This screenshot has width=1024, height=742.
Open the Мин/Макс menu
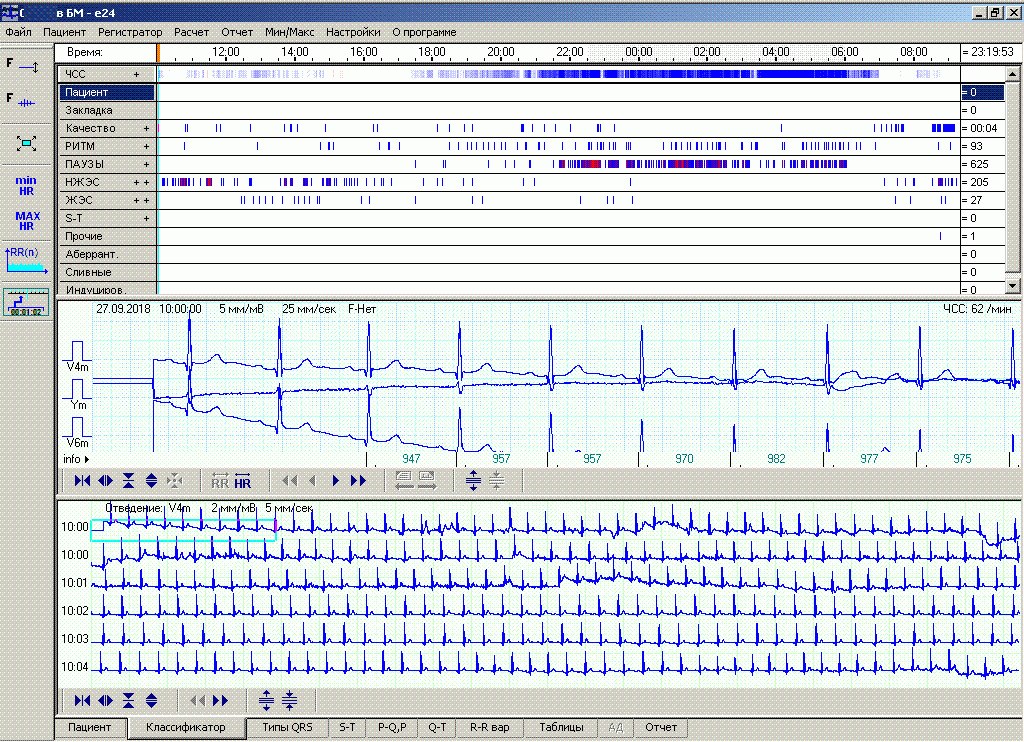coord(289,32)
